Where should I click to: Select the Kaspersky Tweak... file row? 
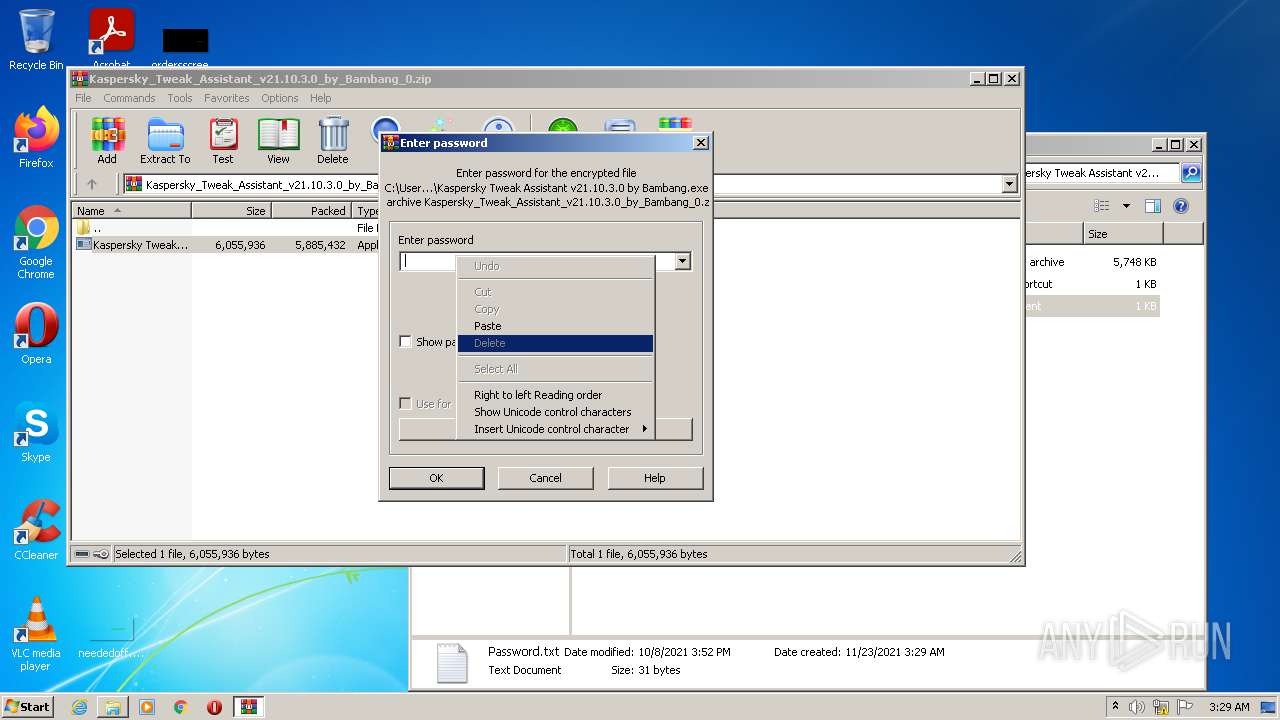225,245
